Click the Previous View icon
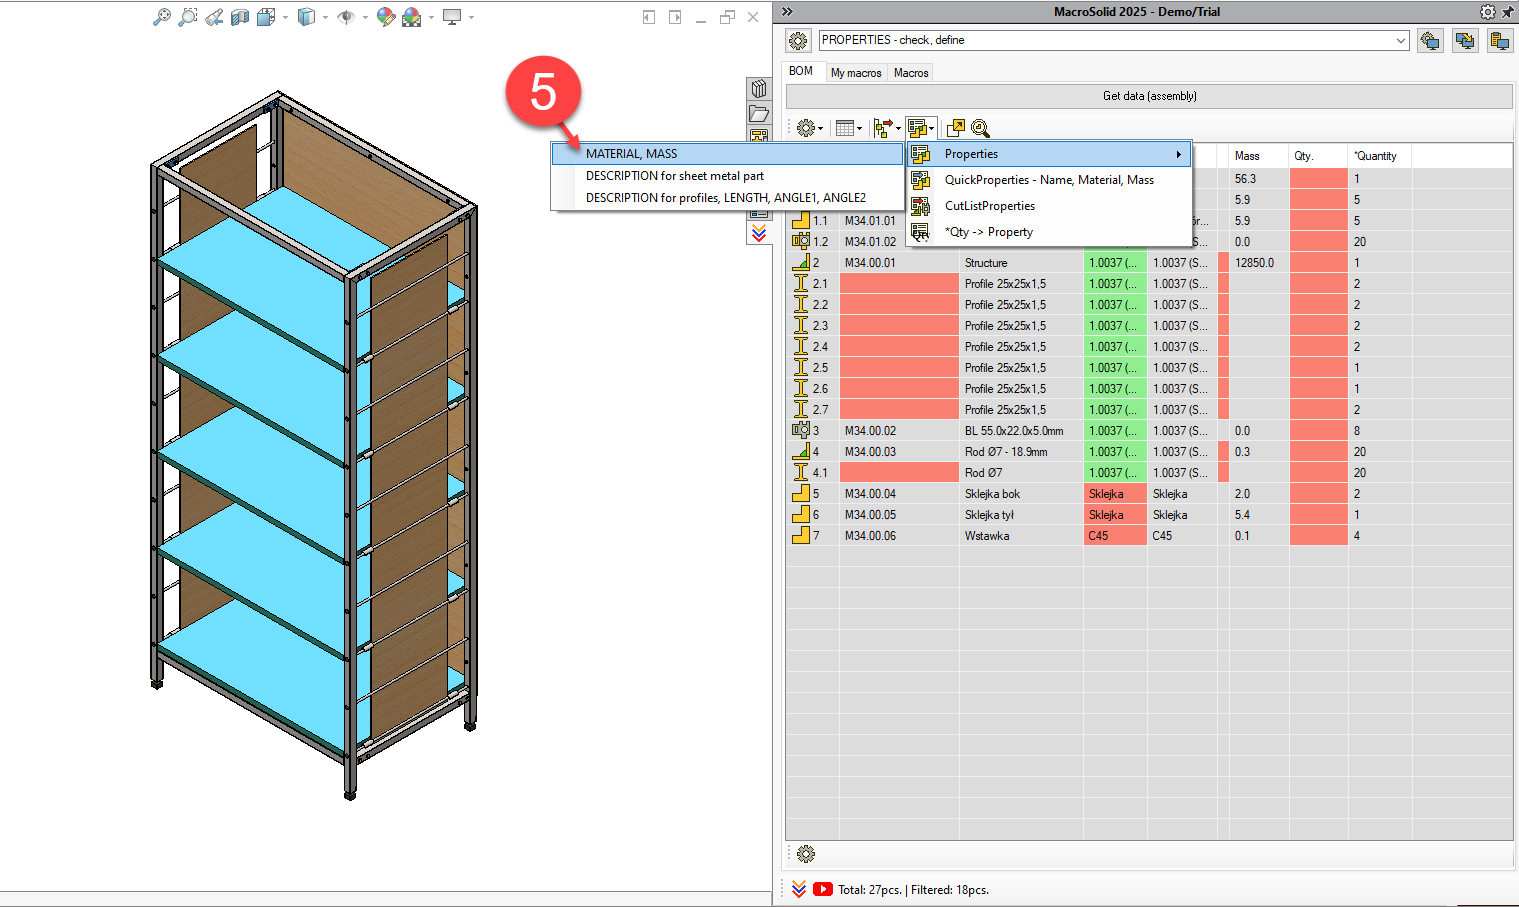Viewport: 1519px width, 907px height. 214,17
